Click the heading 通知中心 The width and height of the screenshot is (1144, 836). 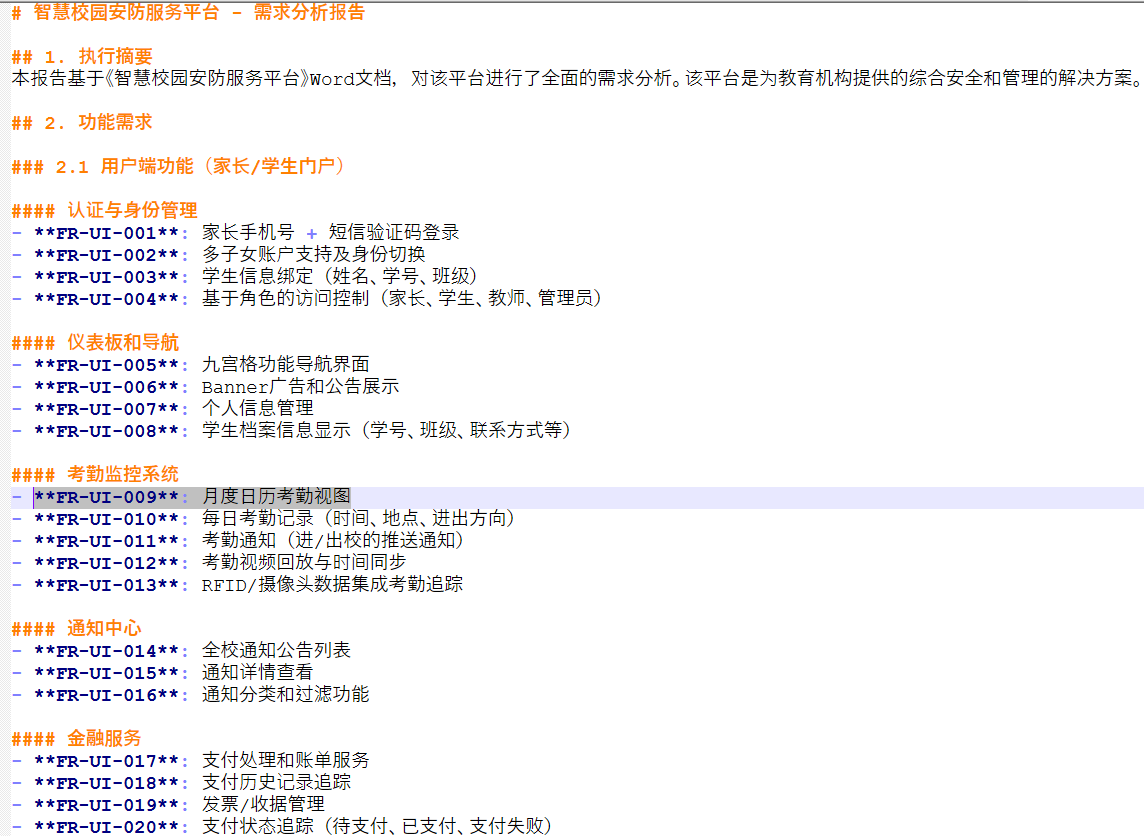[x=77, y=628]
